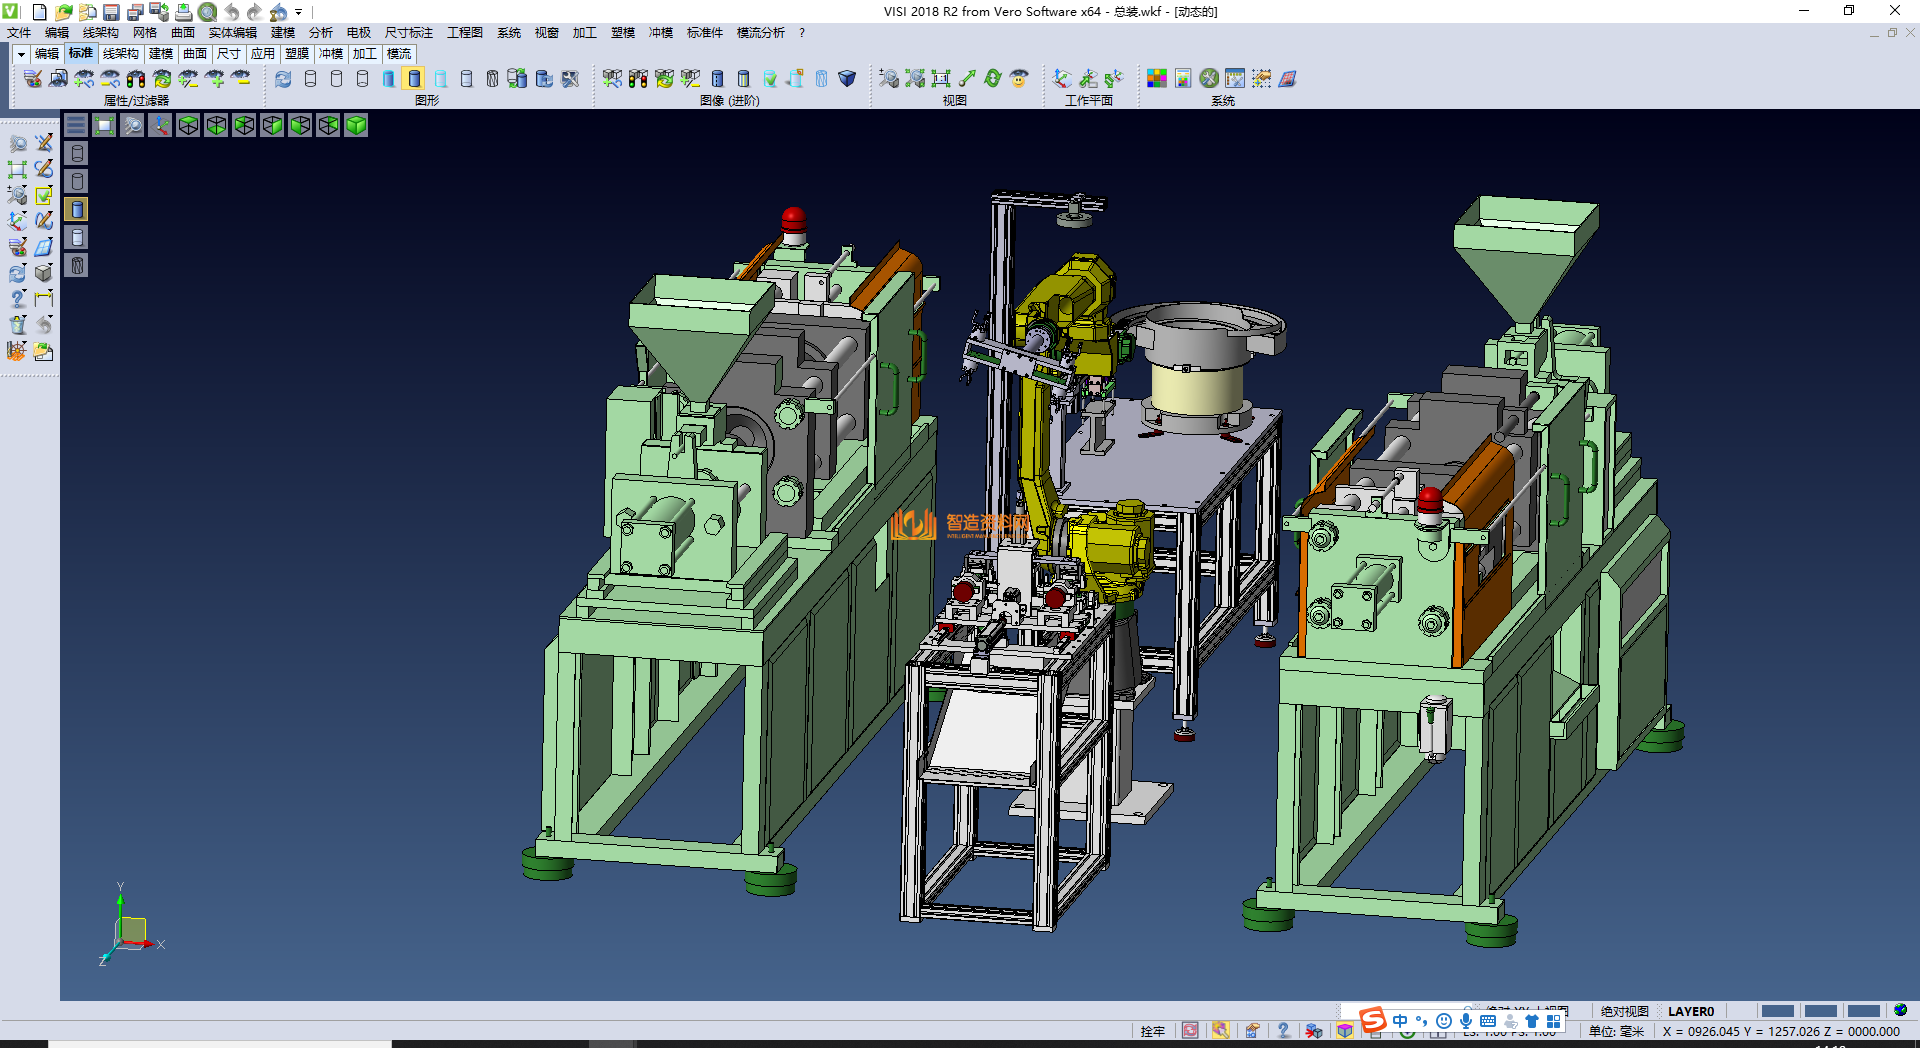The width and height of the screenshot is (1920, 1048).
Task: Click the green arrow vector view icon
Action: [967, 78]
